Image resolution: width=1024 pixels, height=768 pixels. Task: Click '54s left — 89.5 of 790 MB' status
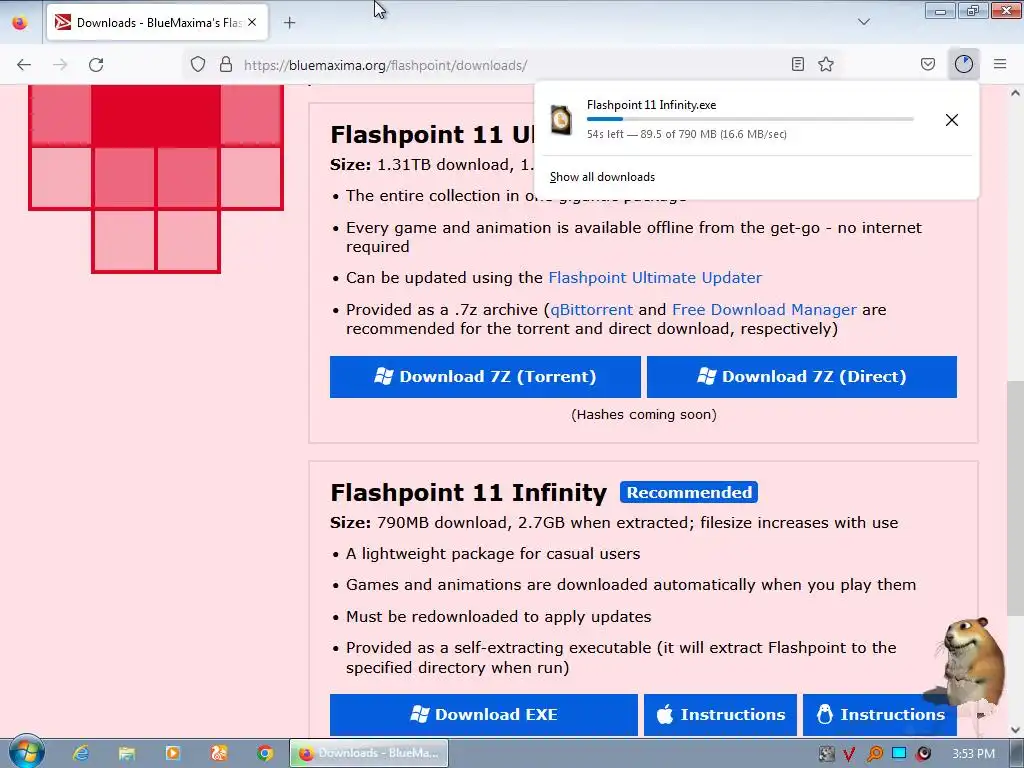pos(686,134)
